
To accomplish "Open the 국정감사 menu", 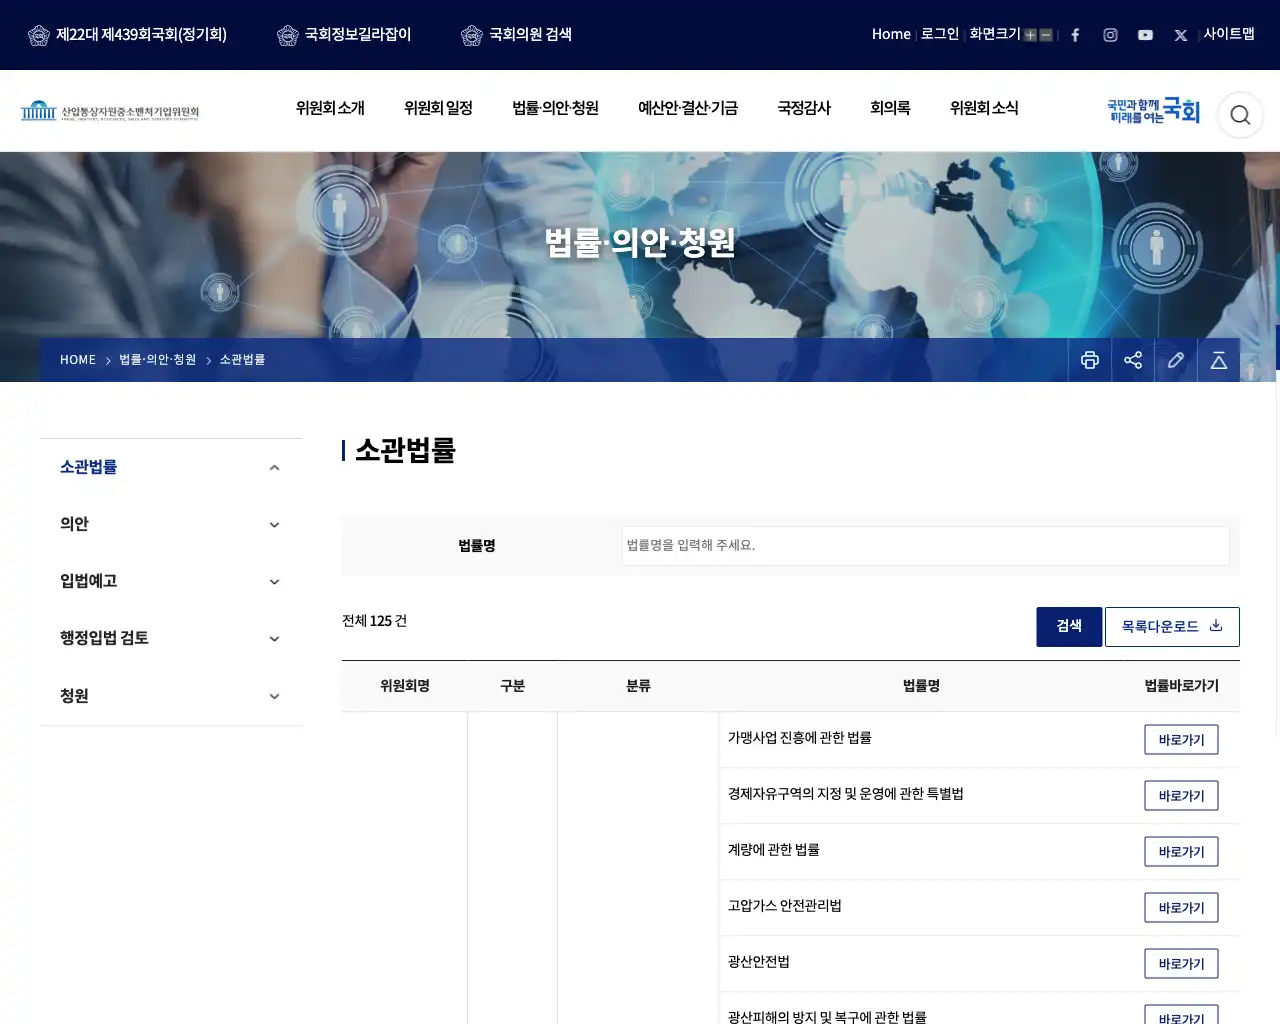I will (804, 108).
